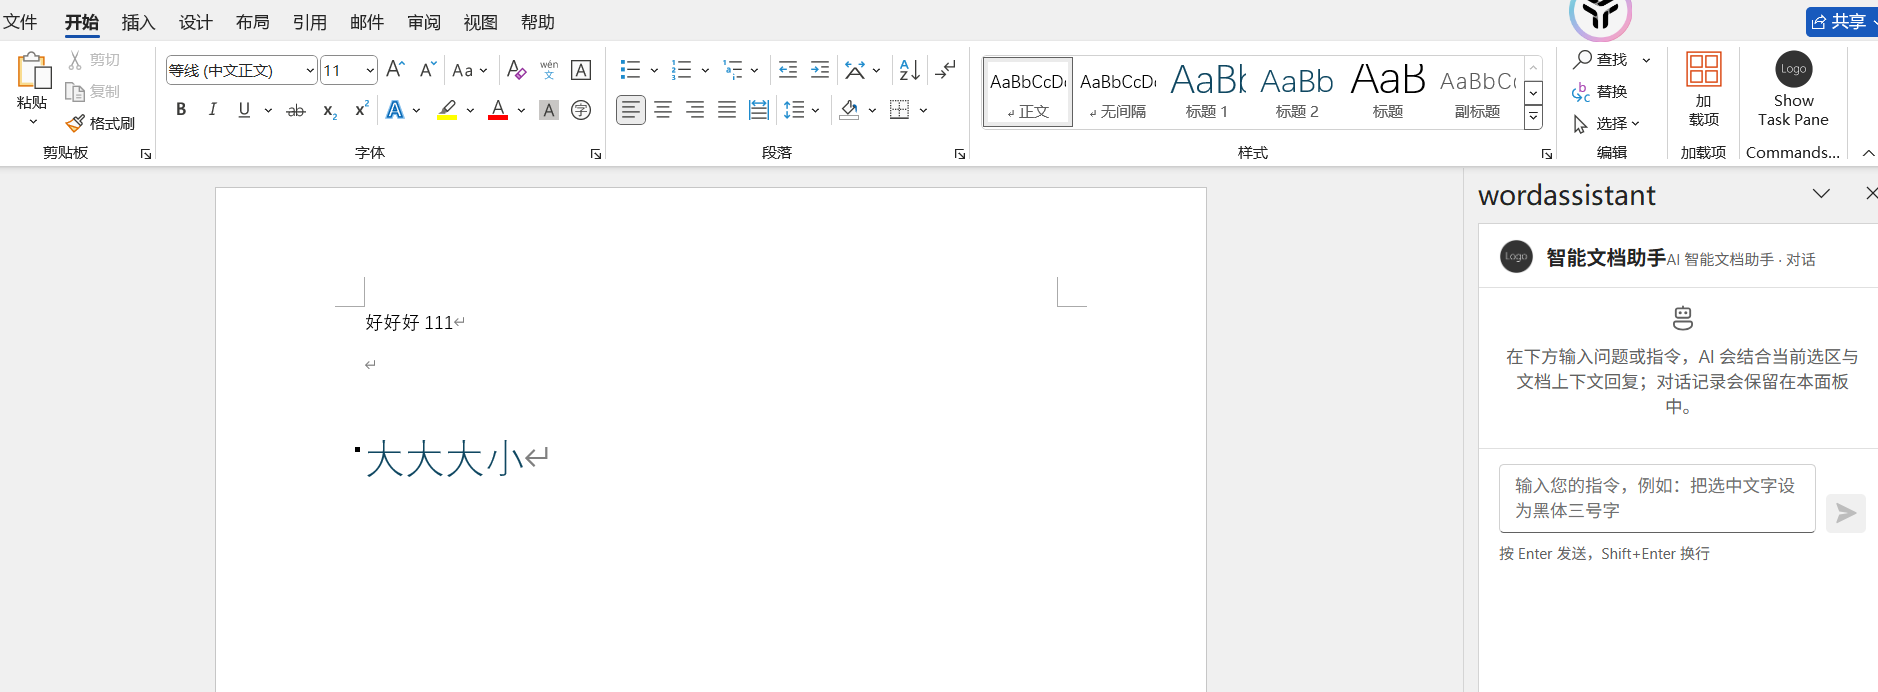Open the 选择 selection menu
The width and height of the screenshot is (1878, 692).
(1606, 123)
